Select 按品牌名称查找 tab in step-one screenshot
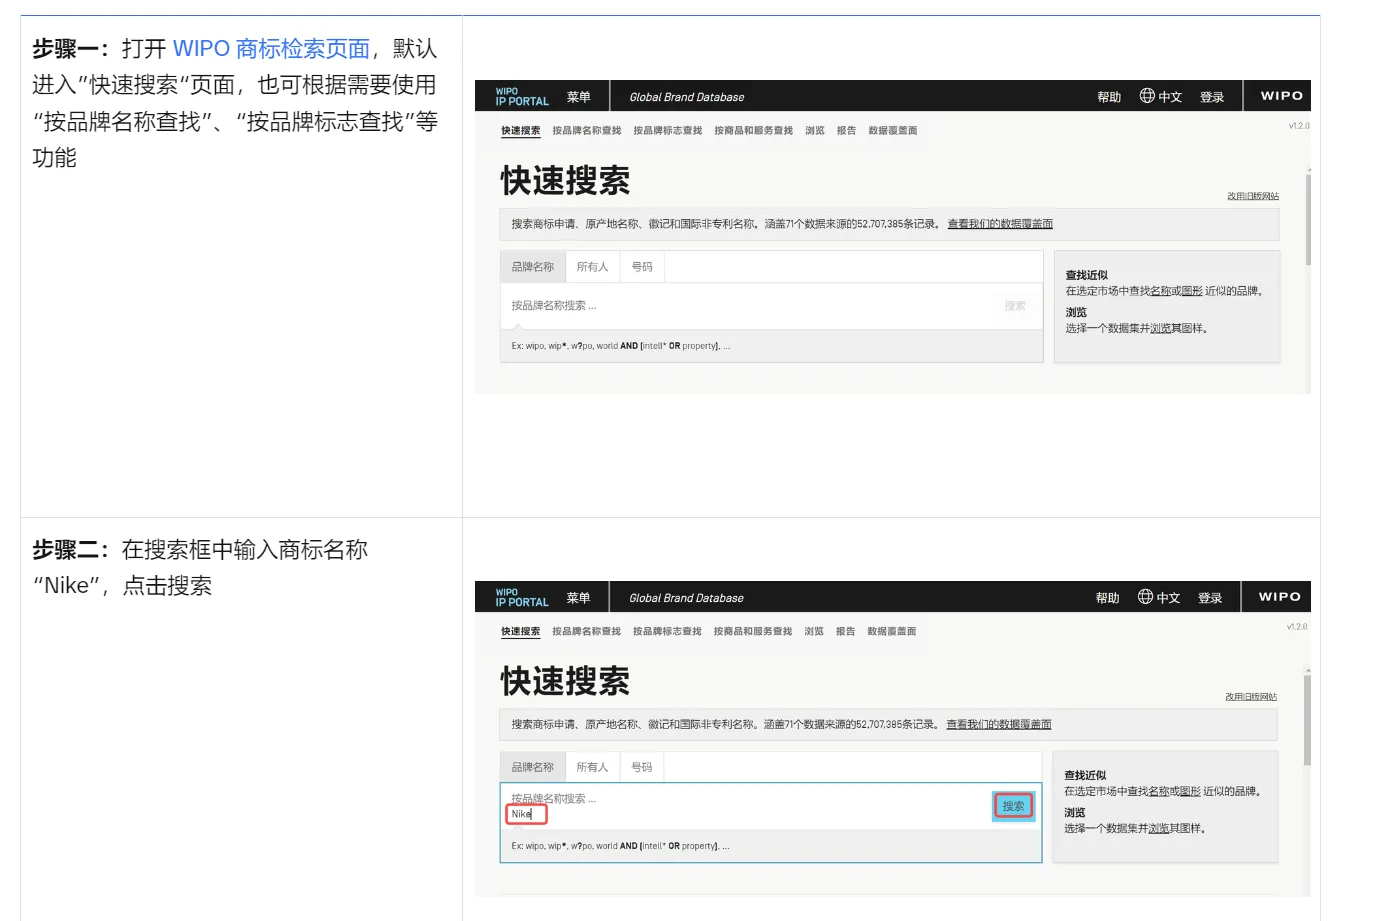Image resolution: width=1399 pixels, height=921 pixels. pyautogui.click(x=587, y=131)
